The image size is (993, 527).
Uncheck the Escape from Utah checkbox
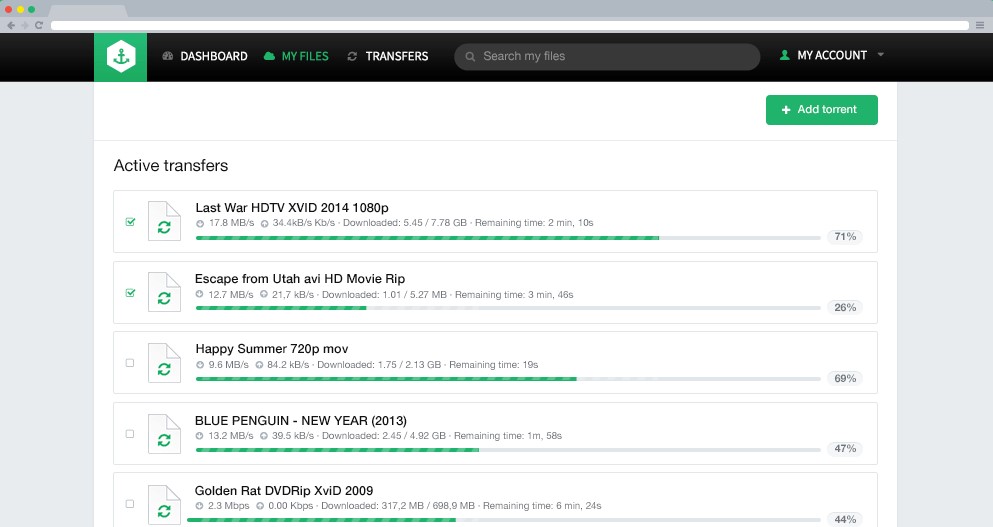tap(130, 293)
